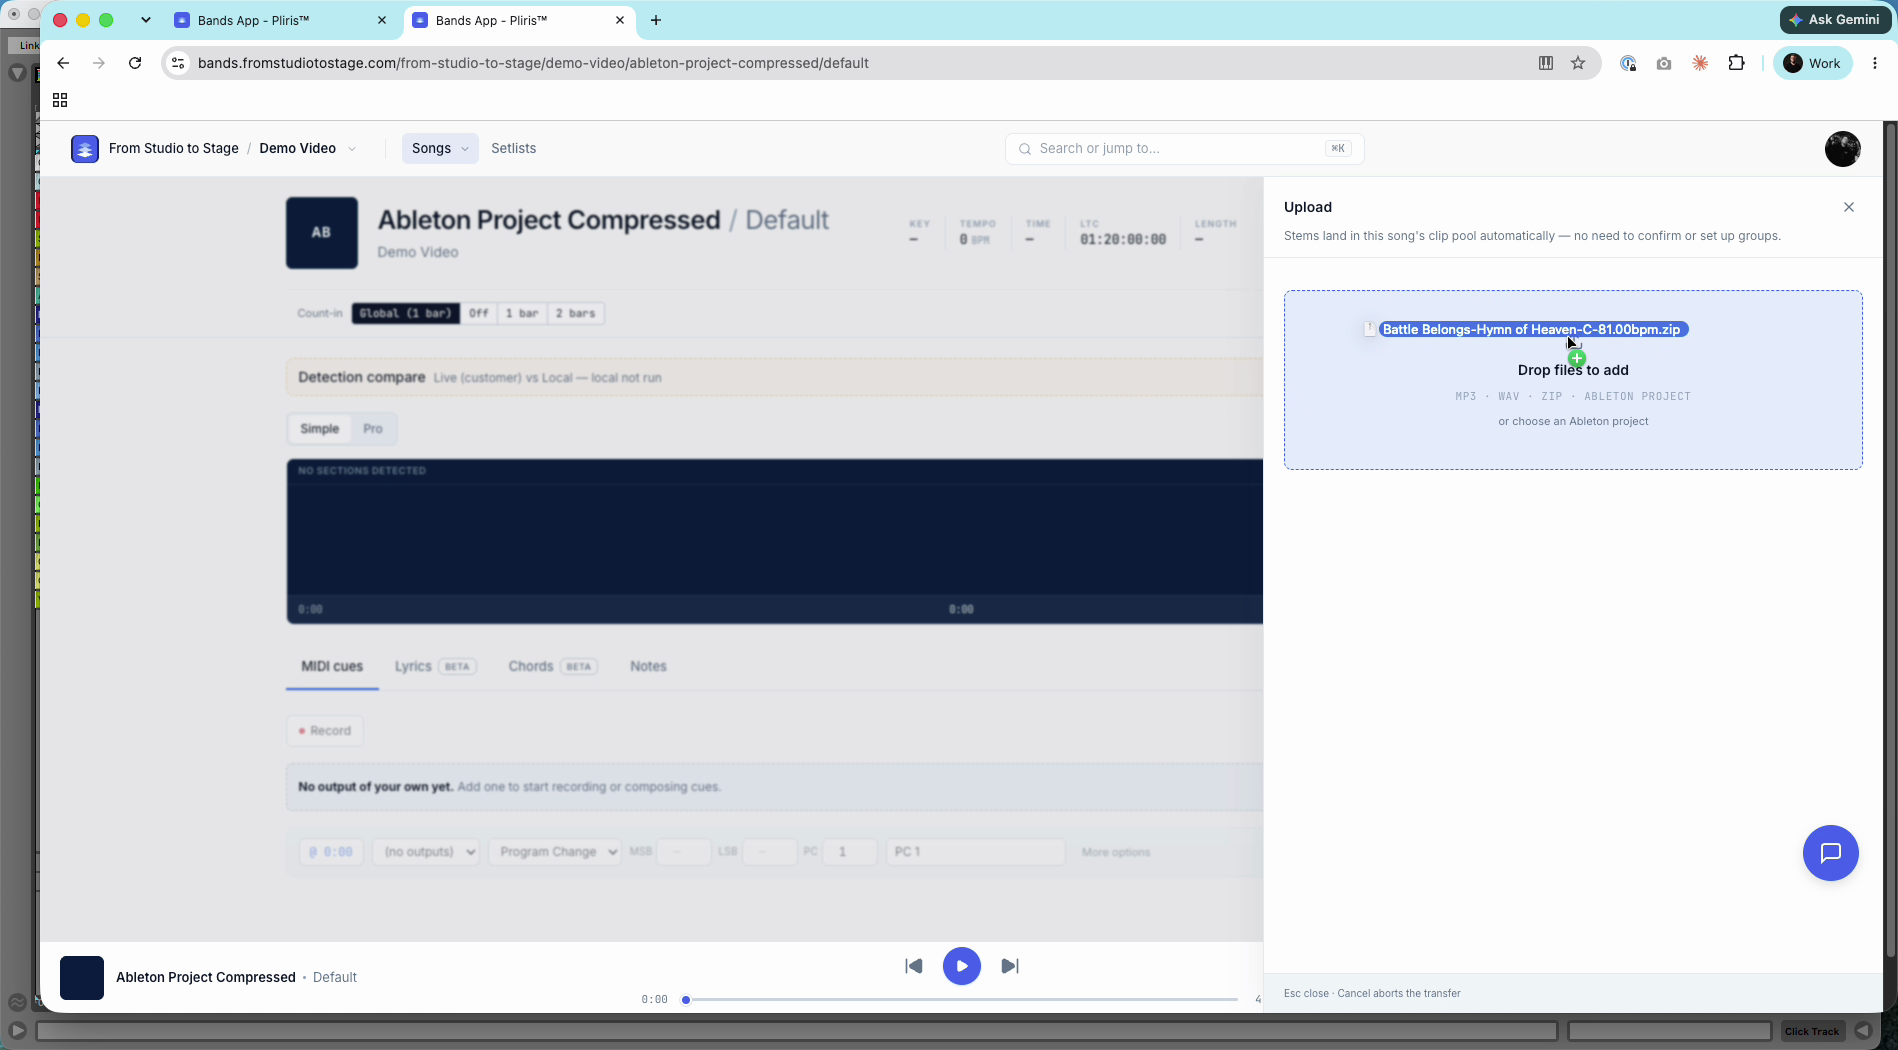Click the Detection compare banner
1898x1050 pixels.
tap(774, 378)
